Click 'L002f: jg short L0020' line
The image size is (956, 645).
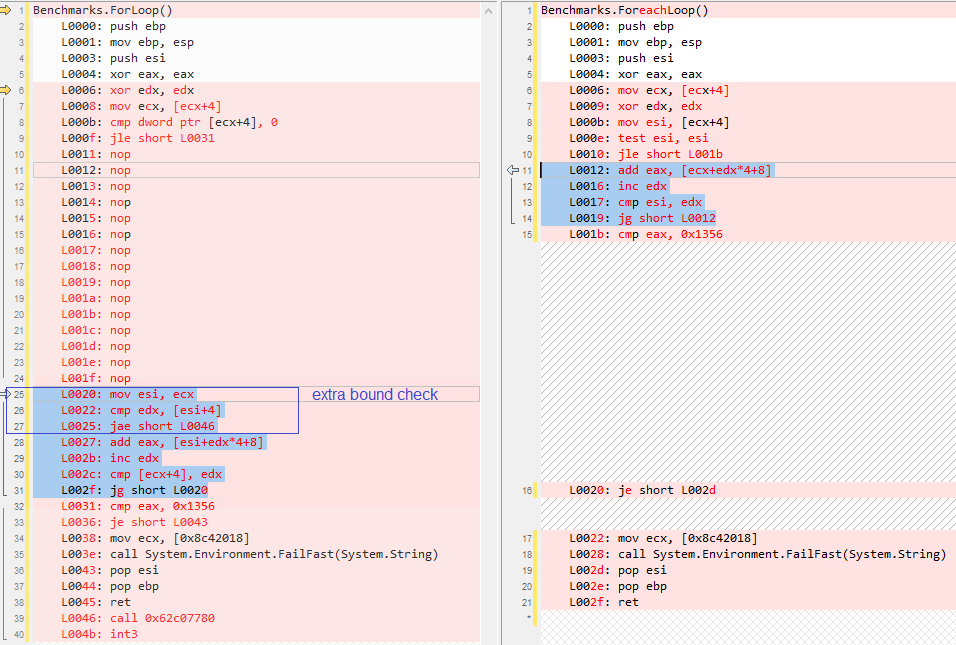[134, 490]
